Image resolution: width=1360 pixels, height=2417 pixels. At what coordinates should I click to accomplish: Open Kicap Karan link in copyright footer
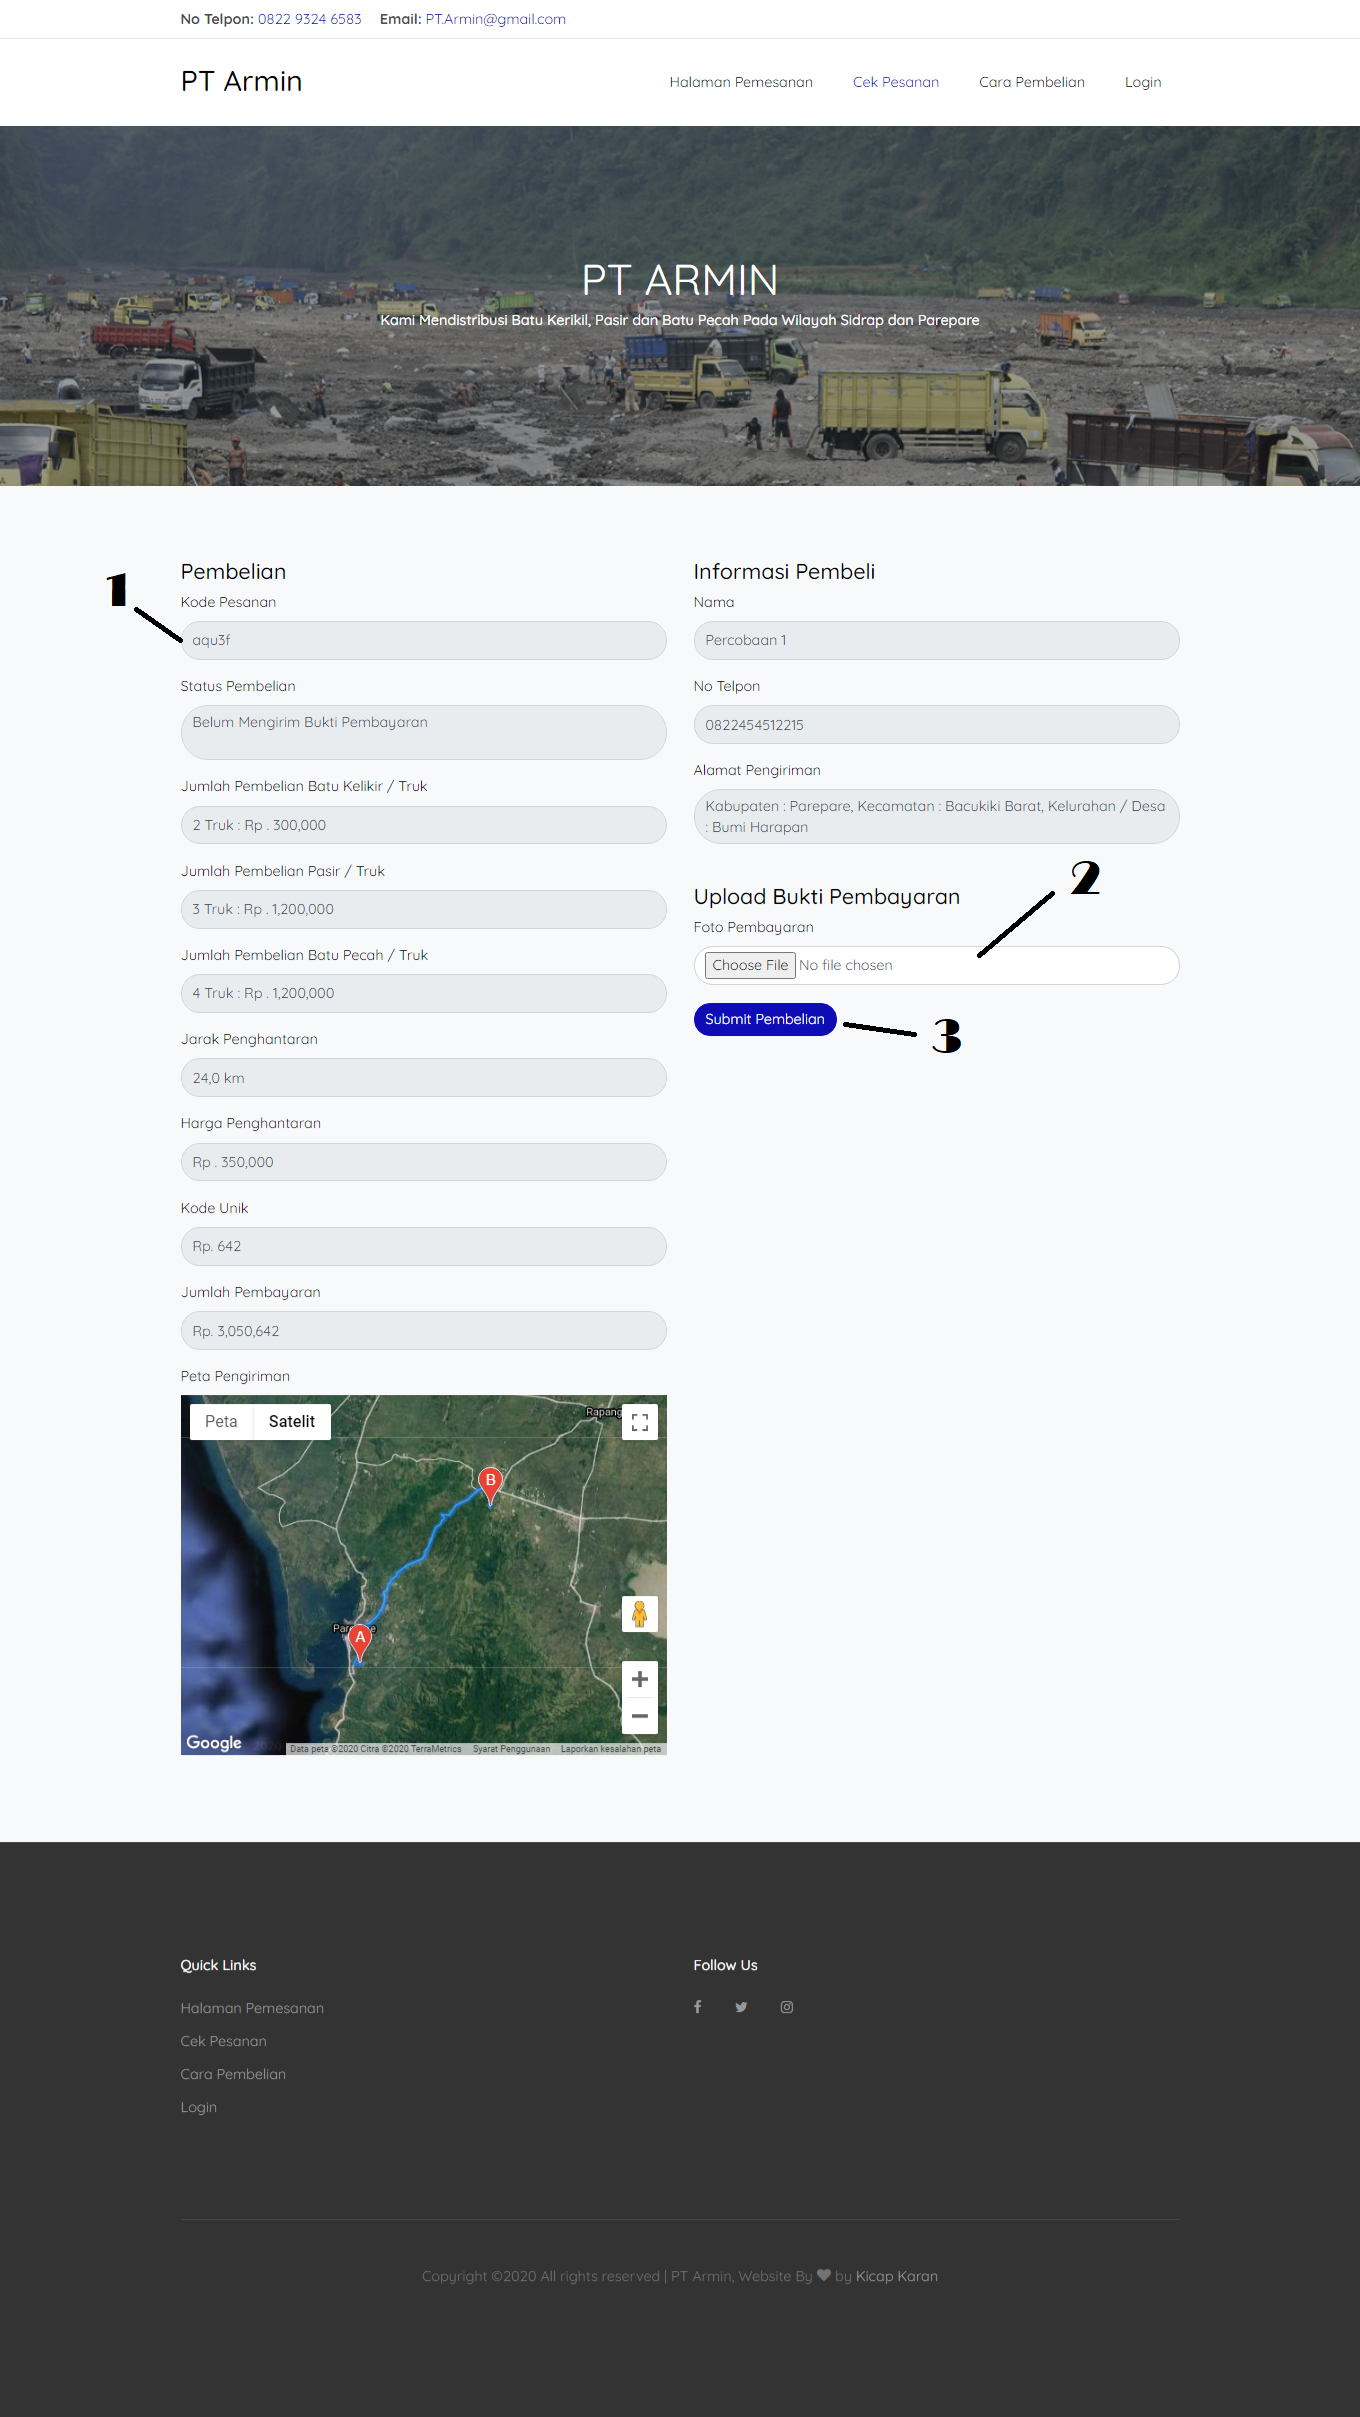(896, 2276)
